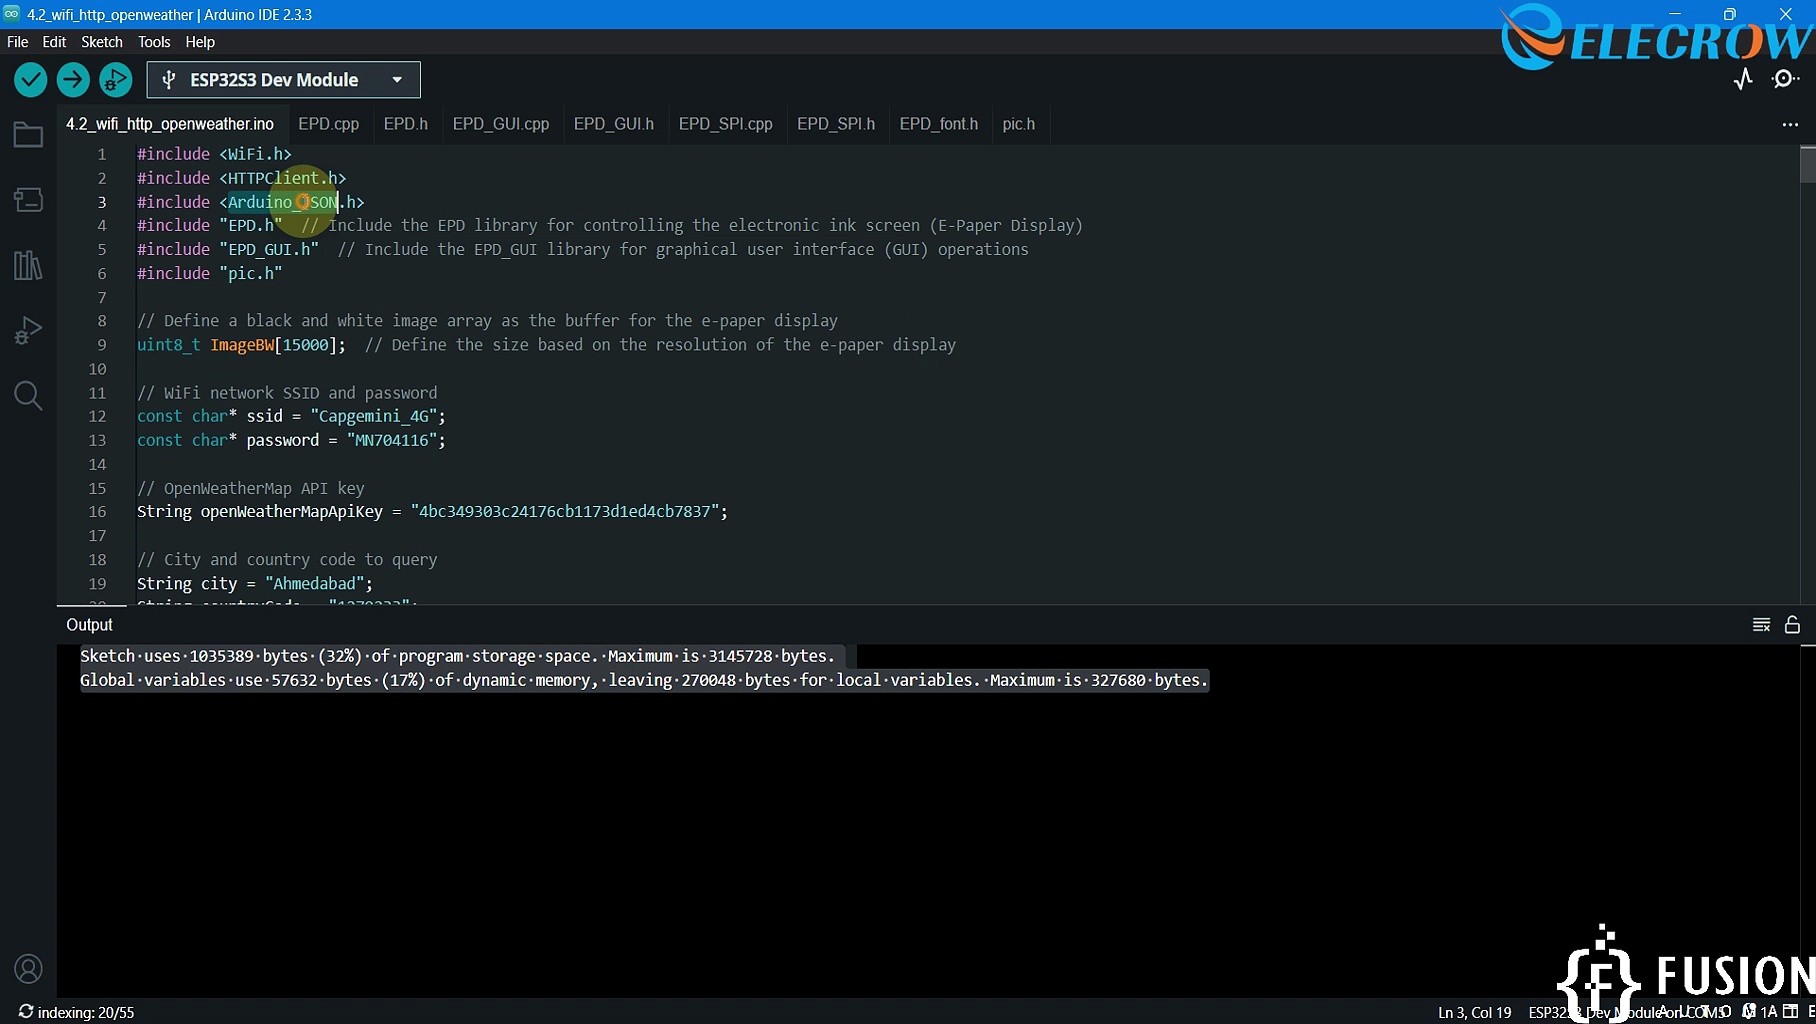Open the Boards Manager sidebar icon
1816x1024 pixels.
tap(28, 200)
